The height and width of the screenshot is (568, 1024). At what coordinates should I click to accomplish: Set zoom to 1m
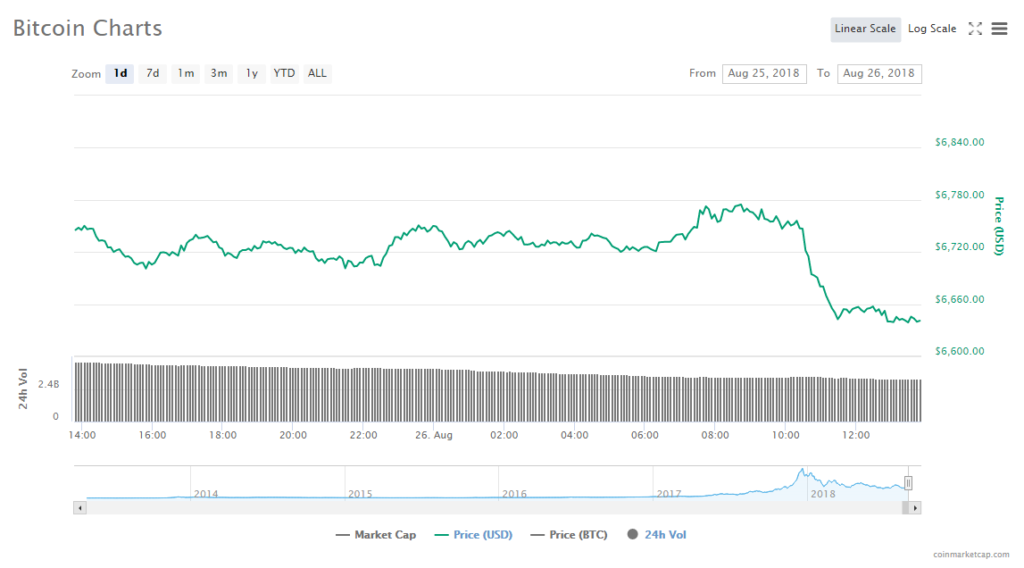pos(186,73)
